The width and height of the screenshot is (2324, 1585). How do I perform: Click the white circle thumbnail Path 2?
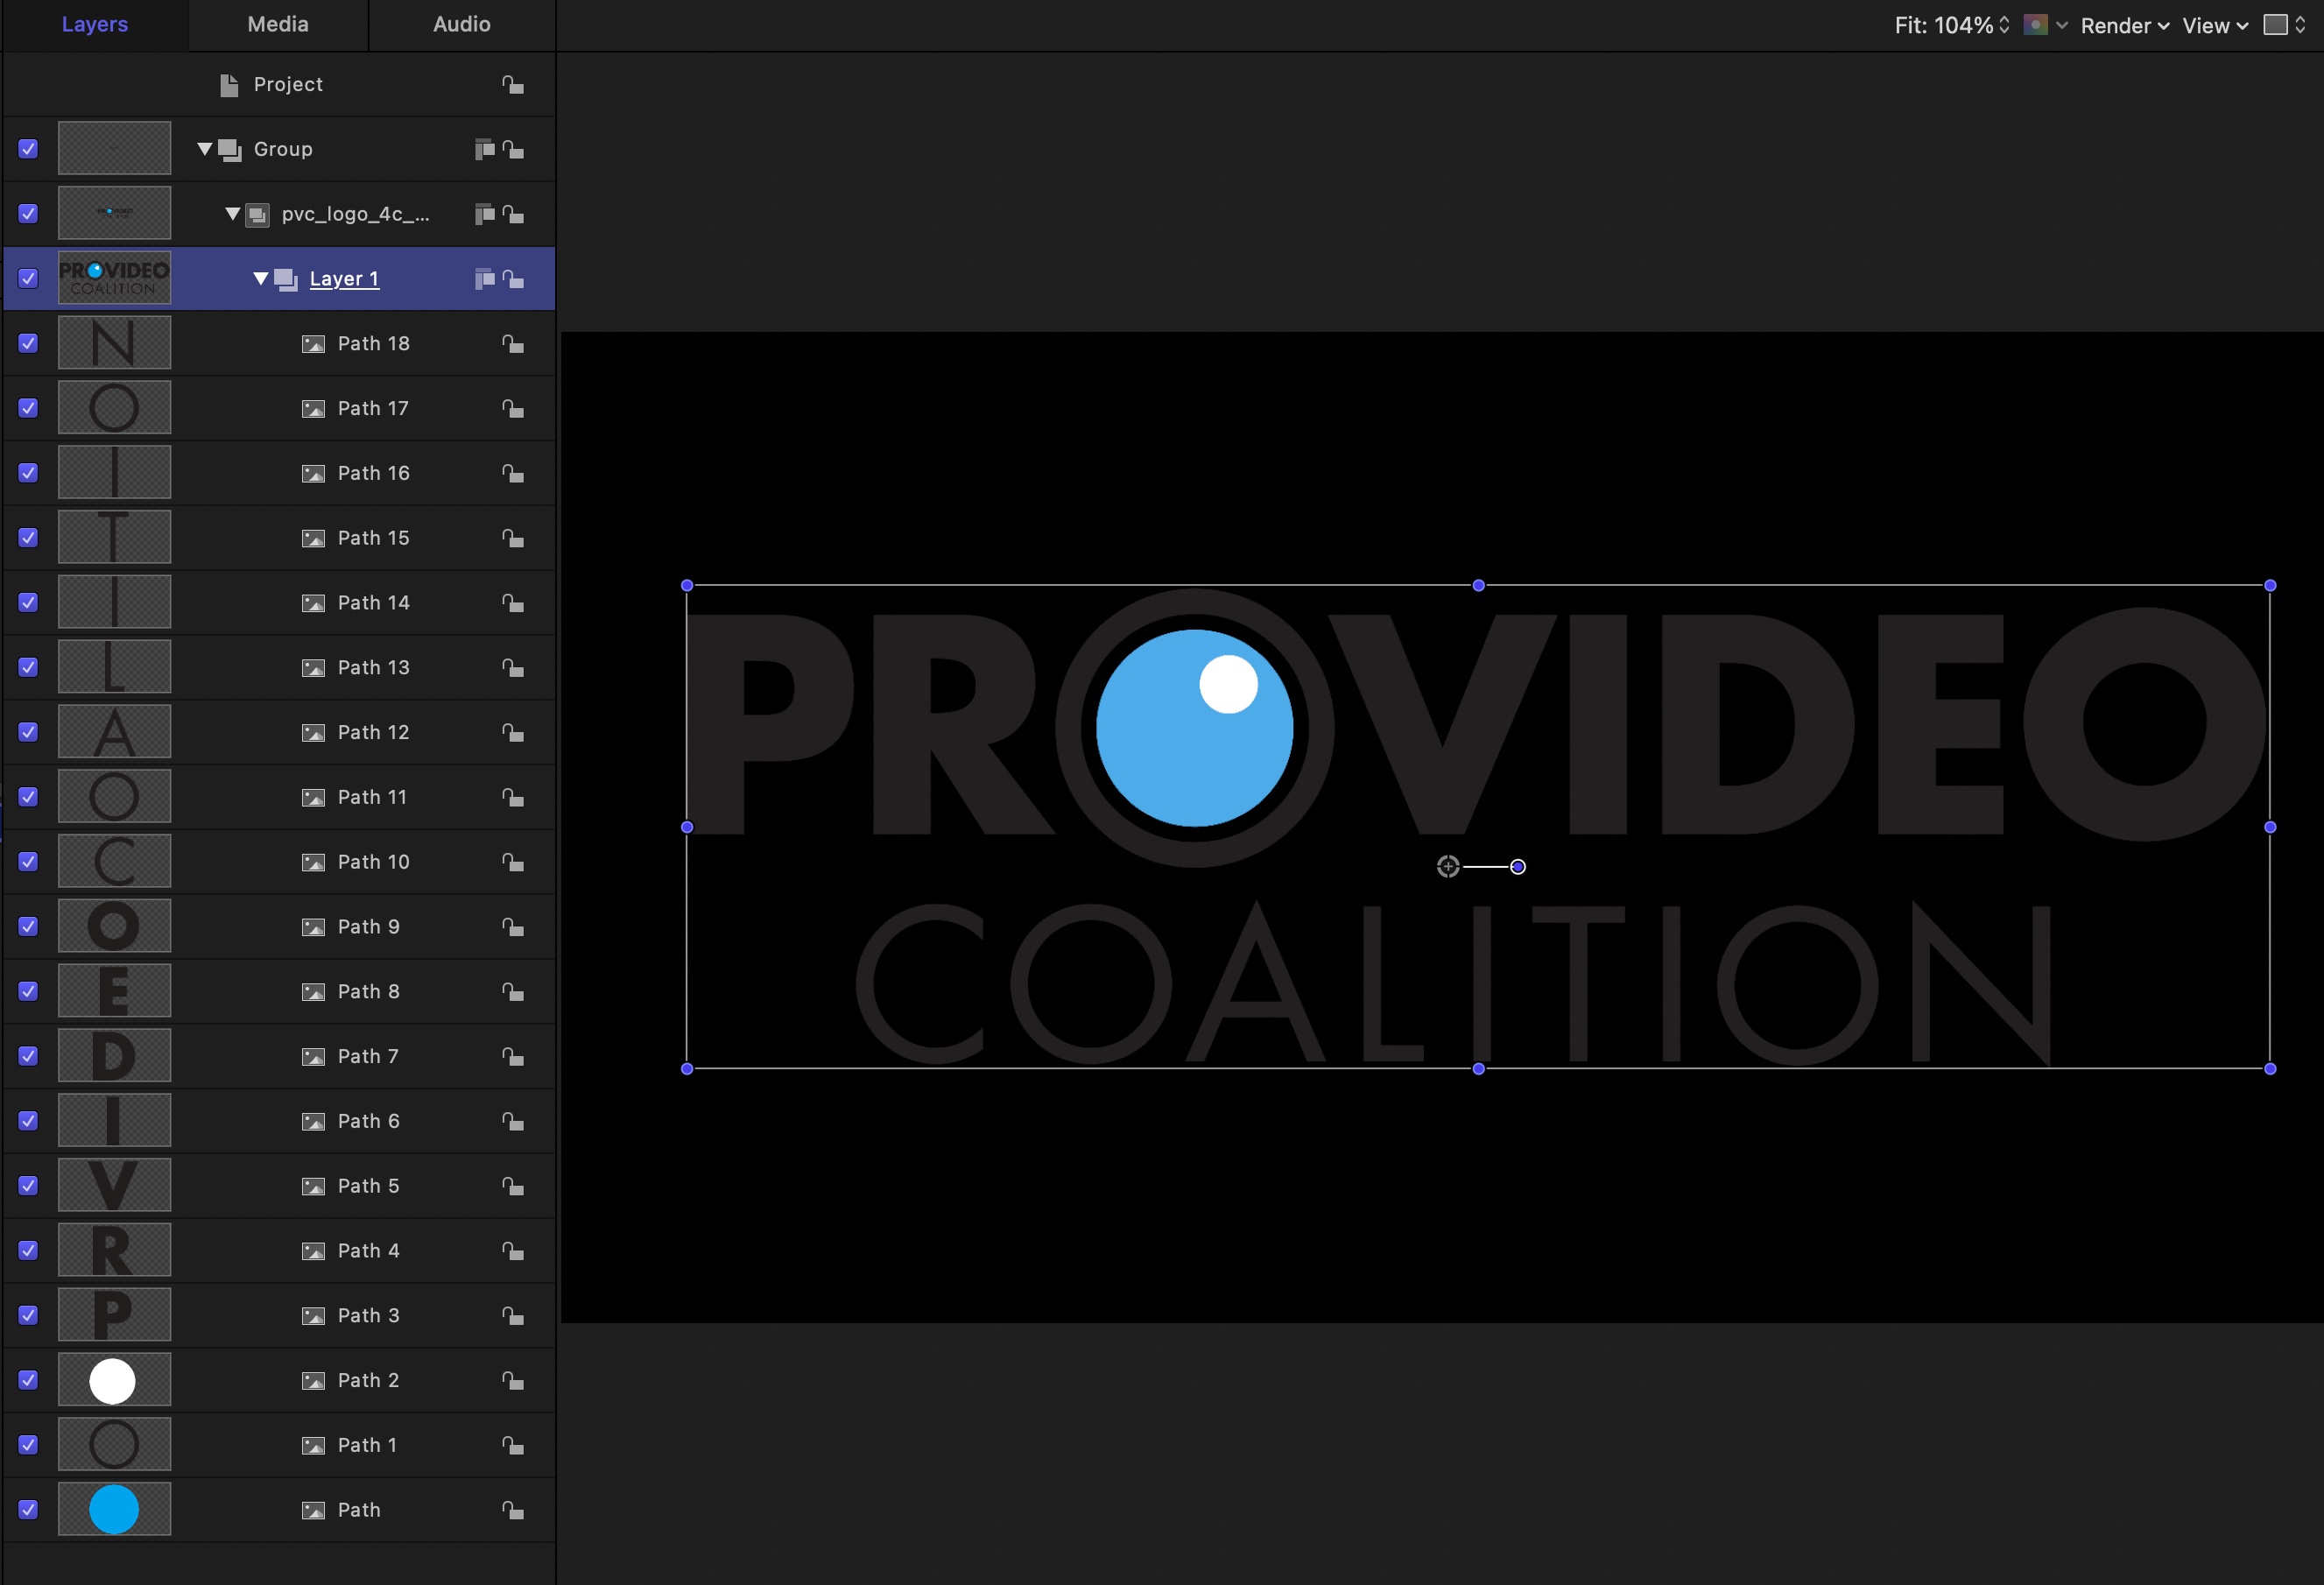coord(113,1380)
